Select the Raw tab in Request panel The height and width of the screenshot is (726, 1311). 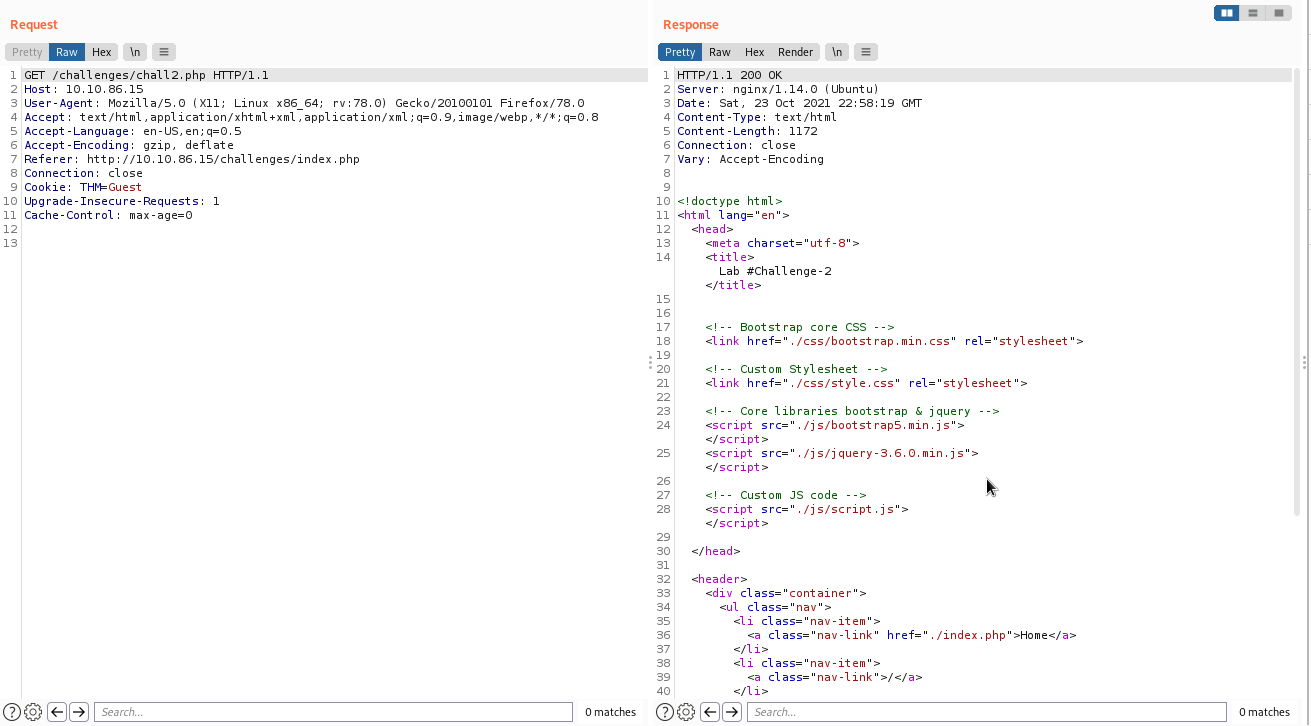[x=67, y=52]
